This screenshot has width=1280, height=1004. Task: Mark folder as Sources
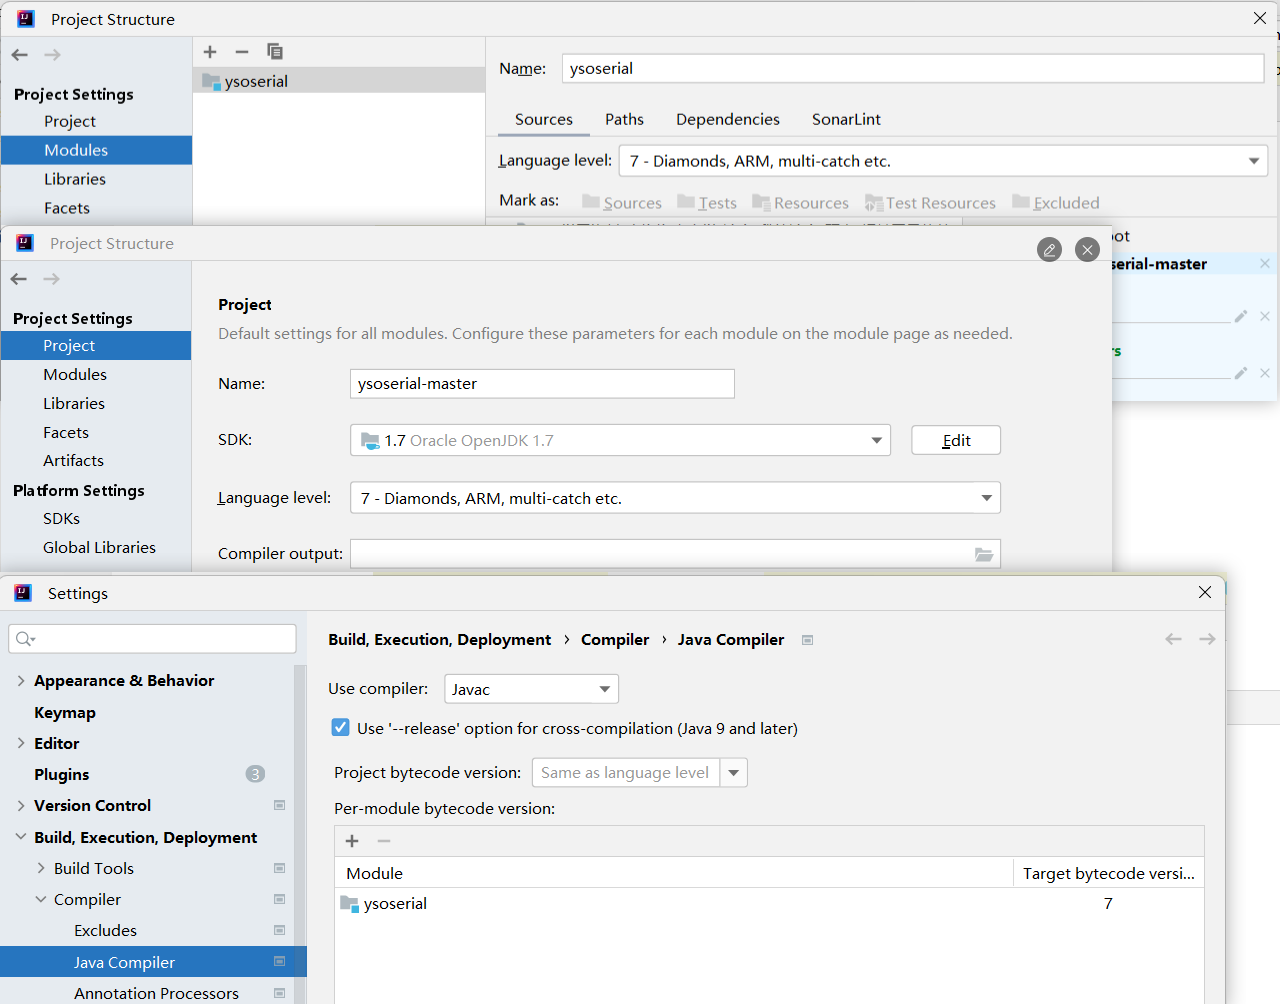point(622,203)
